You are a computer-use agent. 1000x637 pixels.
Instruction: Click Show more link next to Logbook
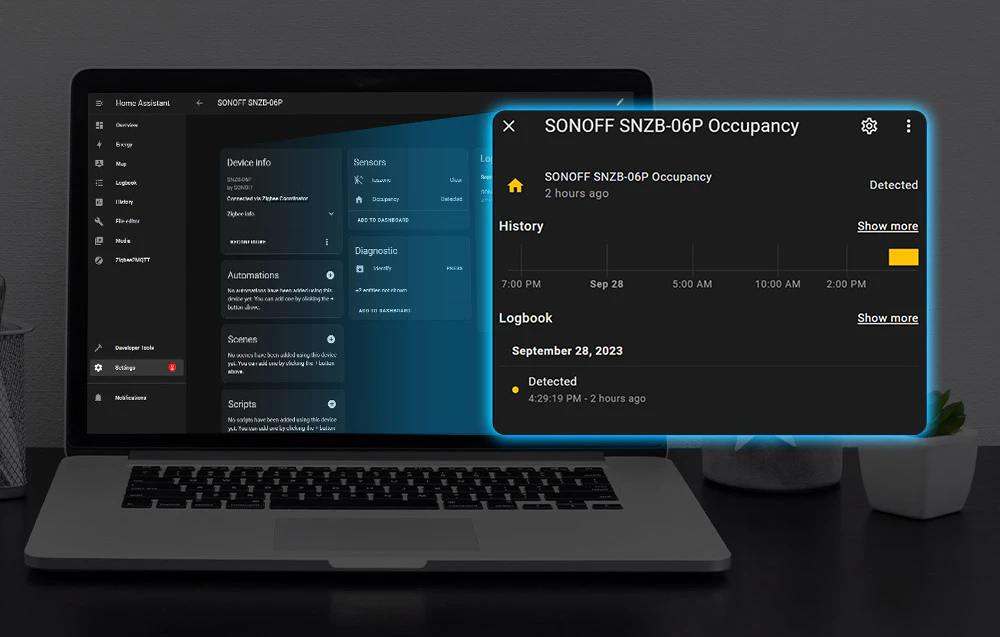pos(887,318)
